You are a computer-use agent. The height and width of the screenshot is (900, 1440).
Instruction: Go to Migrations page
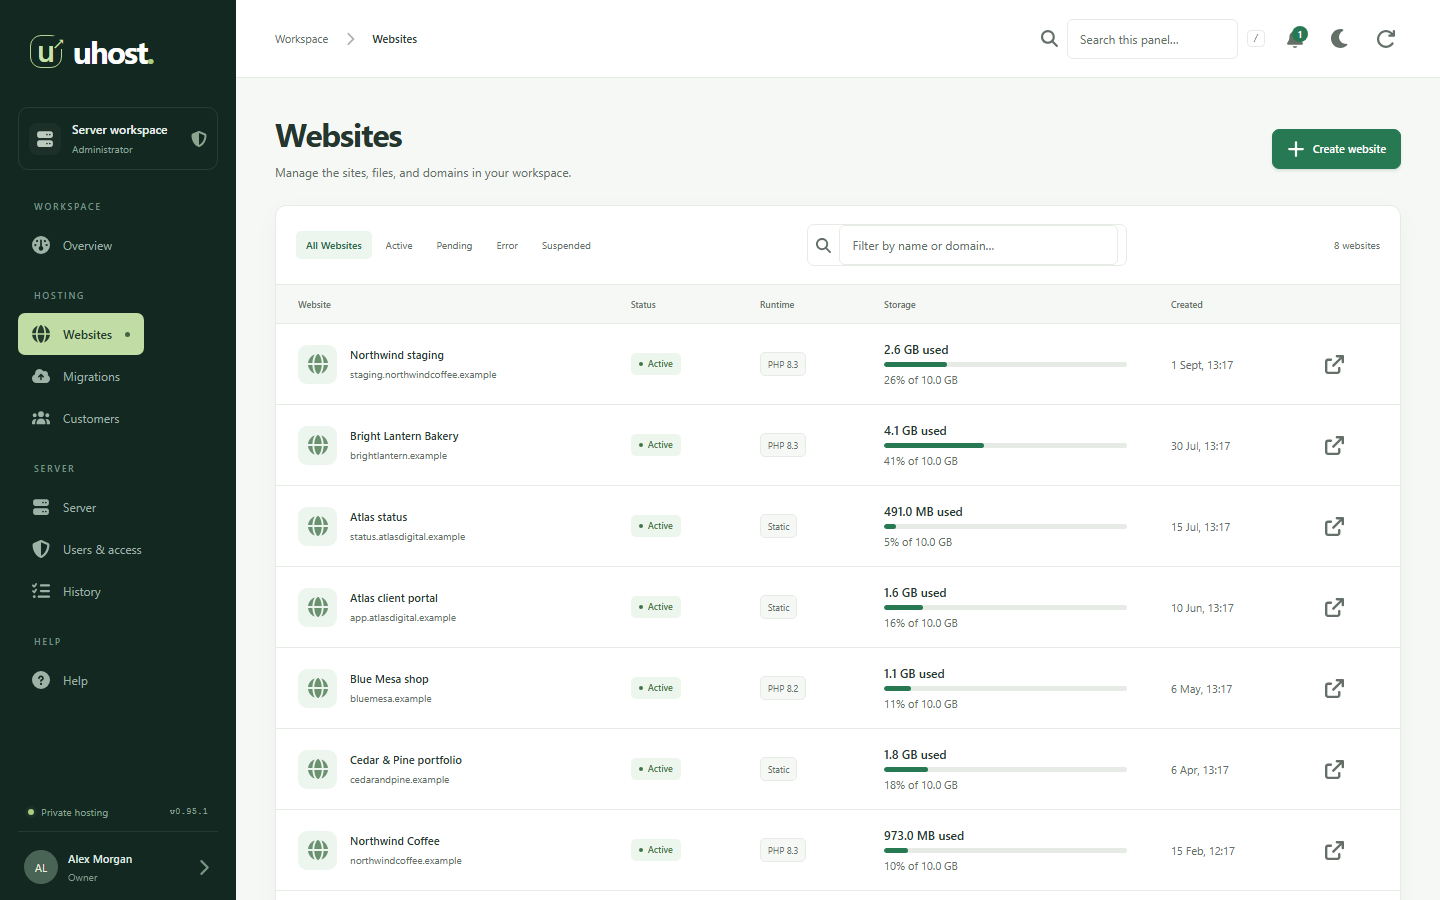pyautogui.click(x=76, y=377)
